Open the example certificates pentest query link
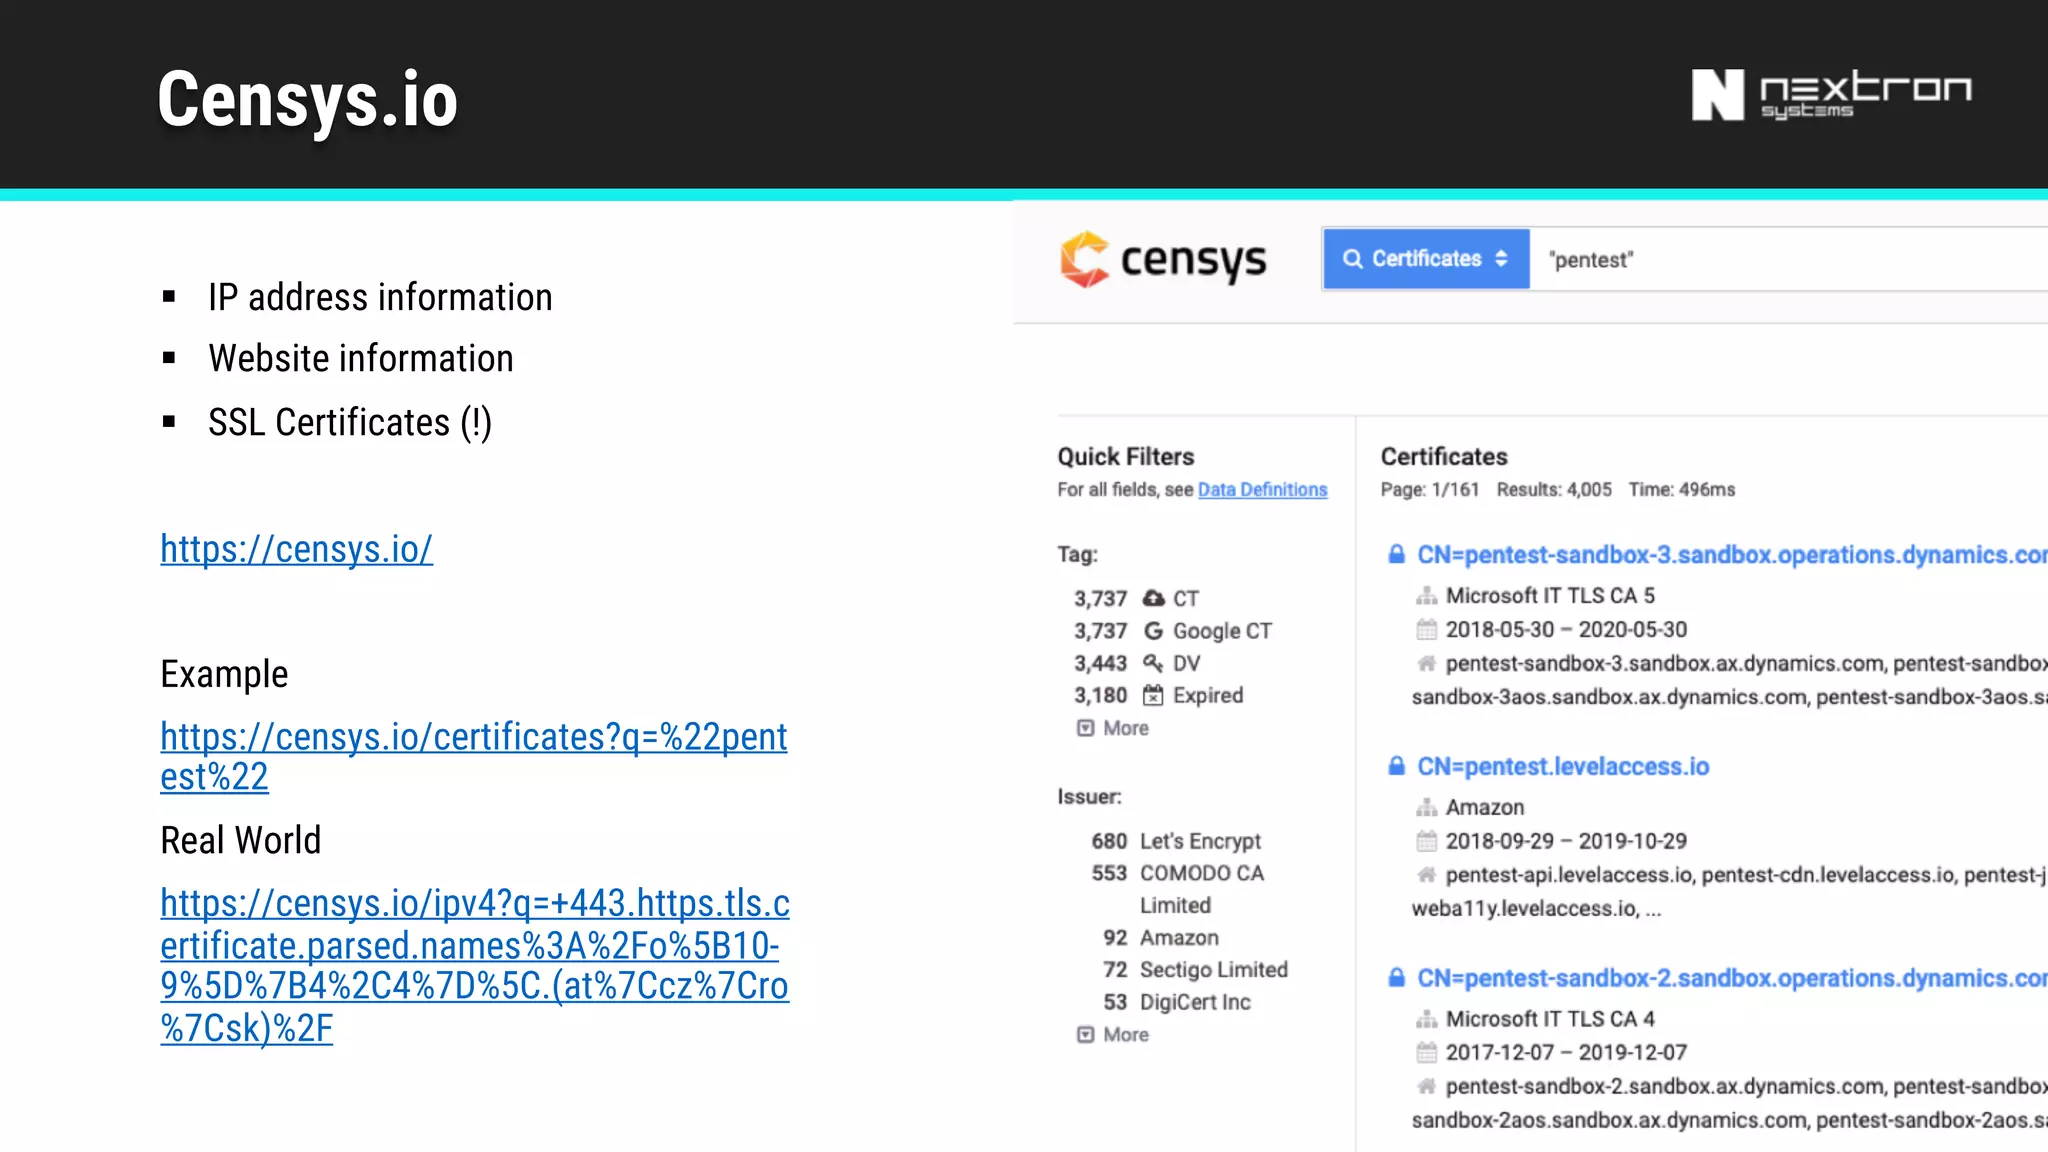 click(x=474, y=756)
